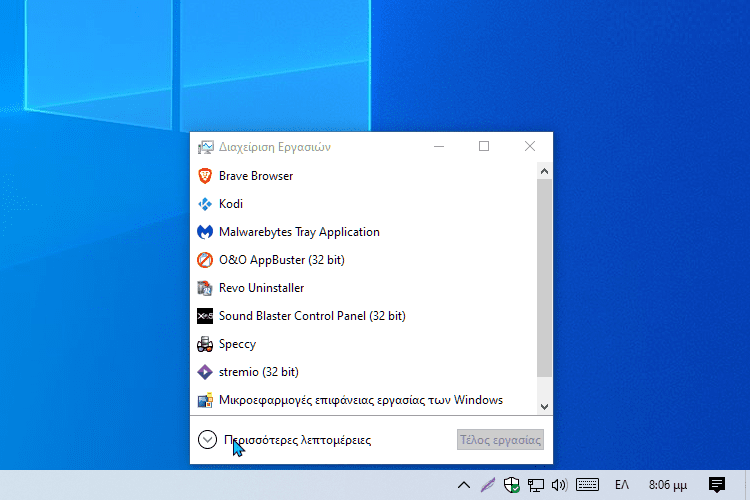The height and width of the screenshot is (500, 750).
Task: Click the O&O AppBuster icon
Action: [x=205, y=260]
